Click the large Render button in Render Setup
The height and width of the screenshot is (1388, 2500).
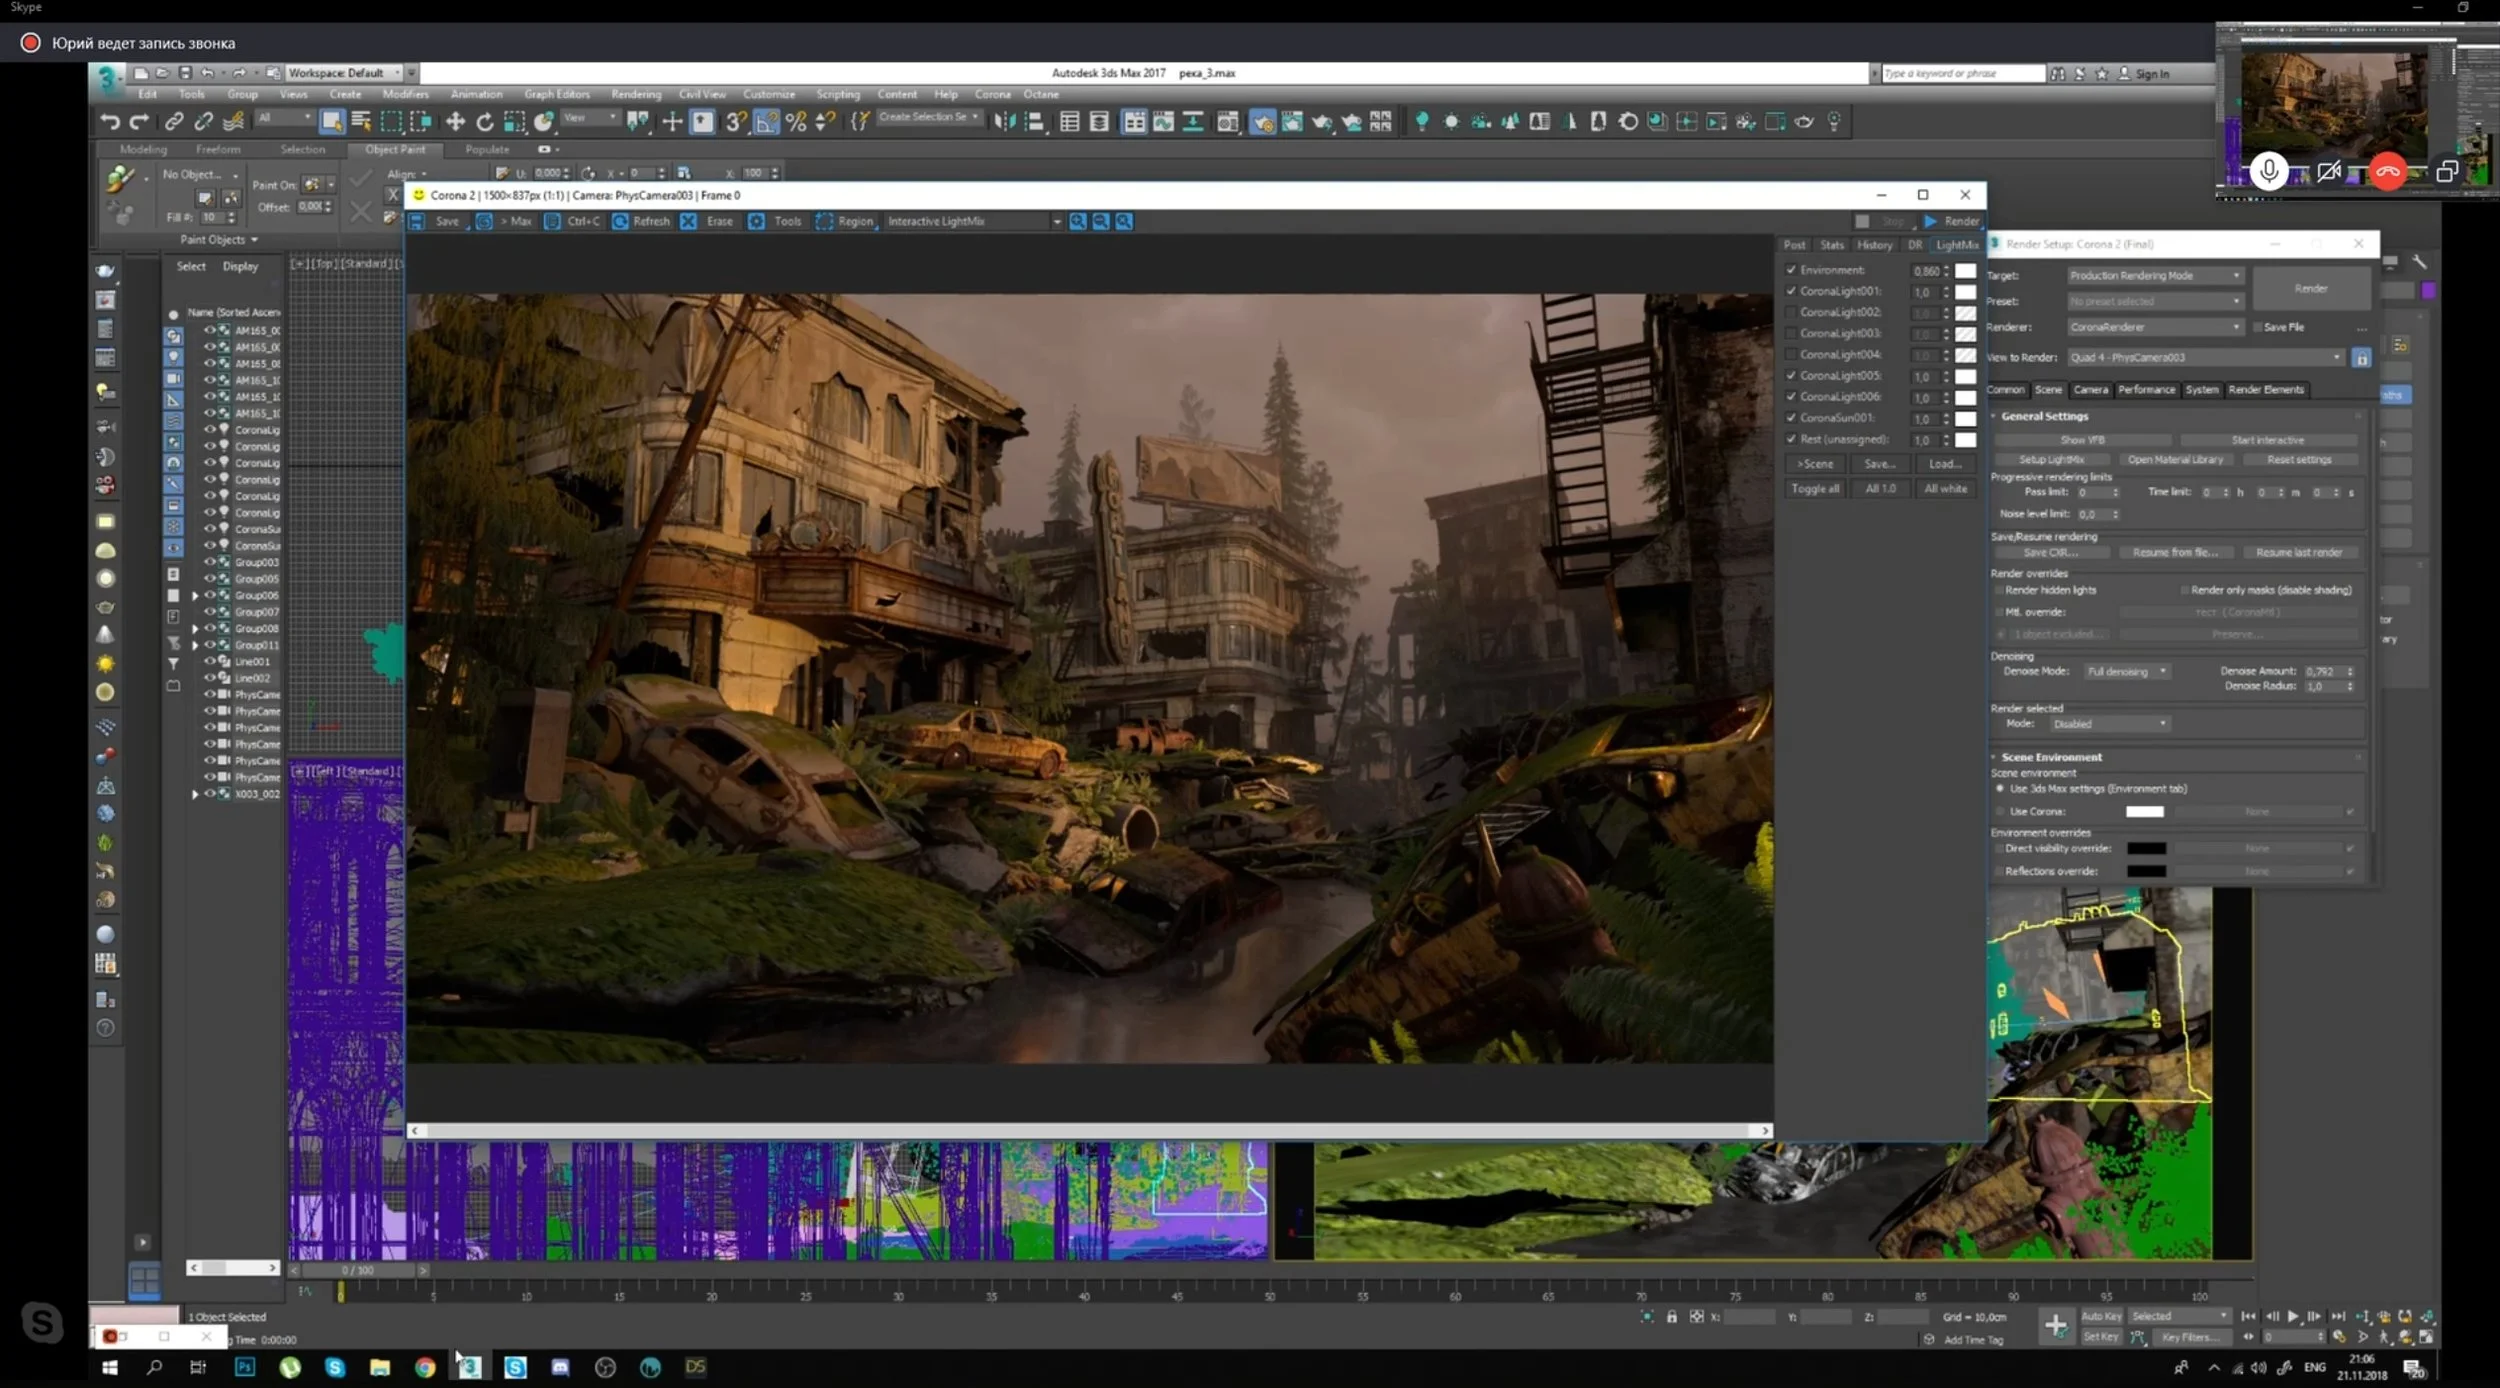pos(2311,288)
